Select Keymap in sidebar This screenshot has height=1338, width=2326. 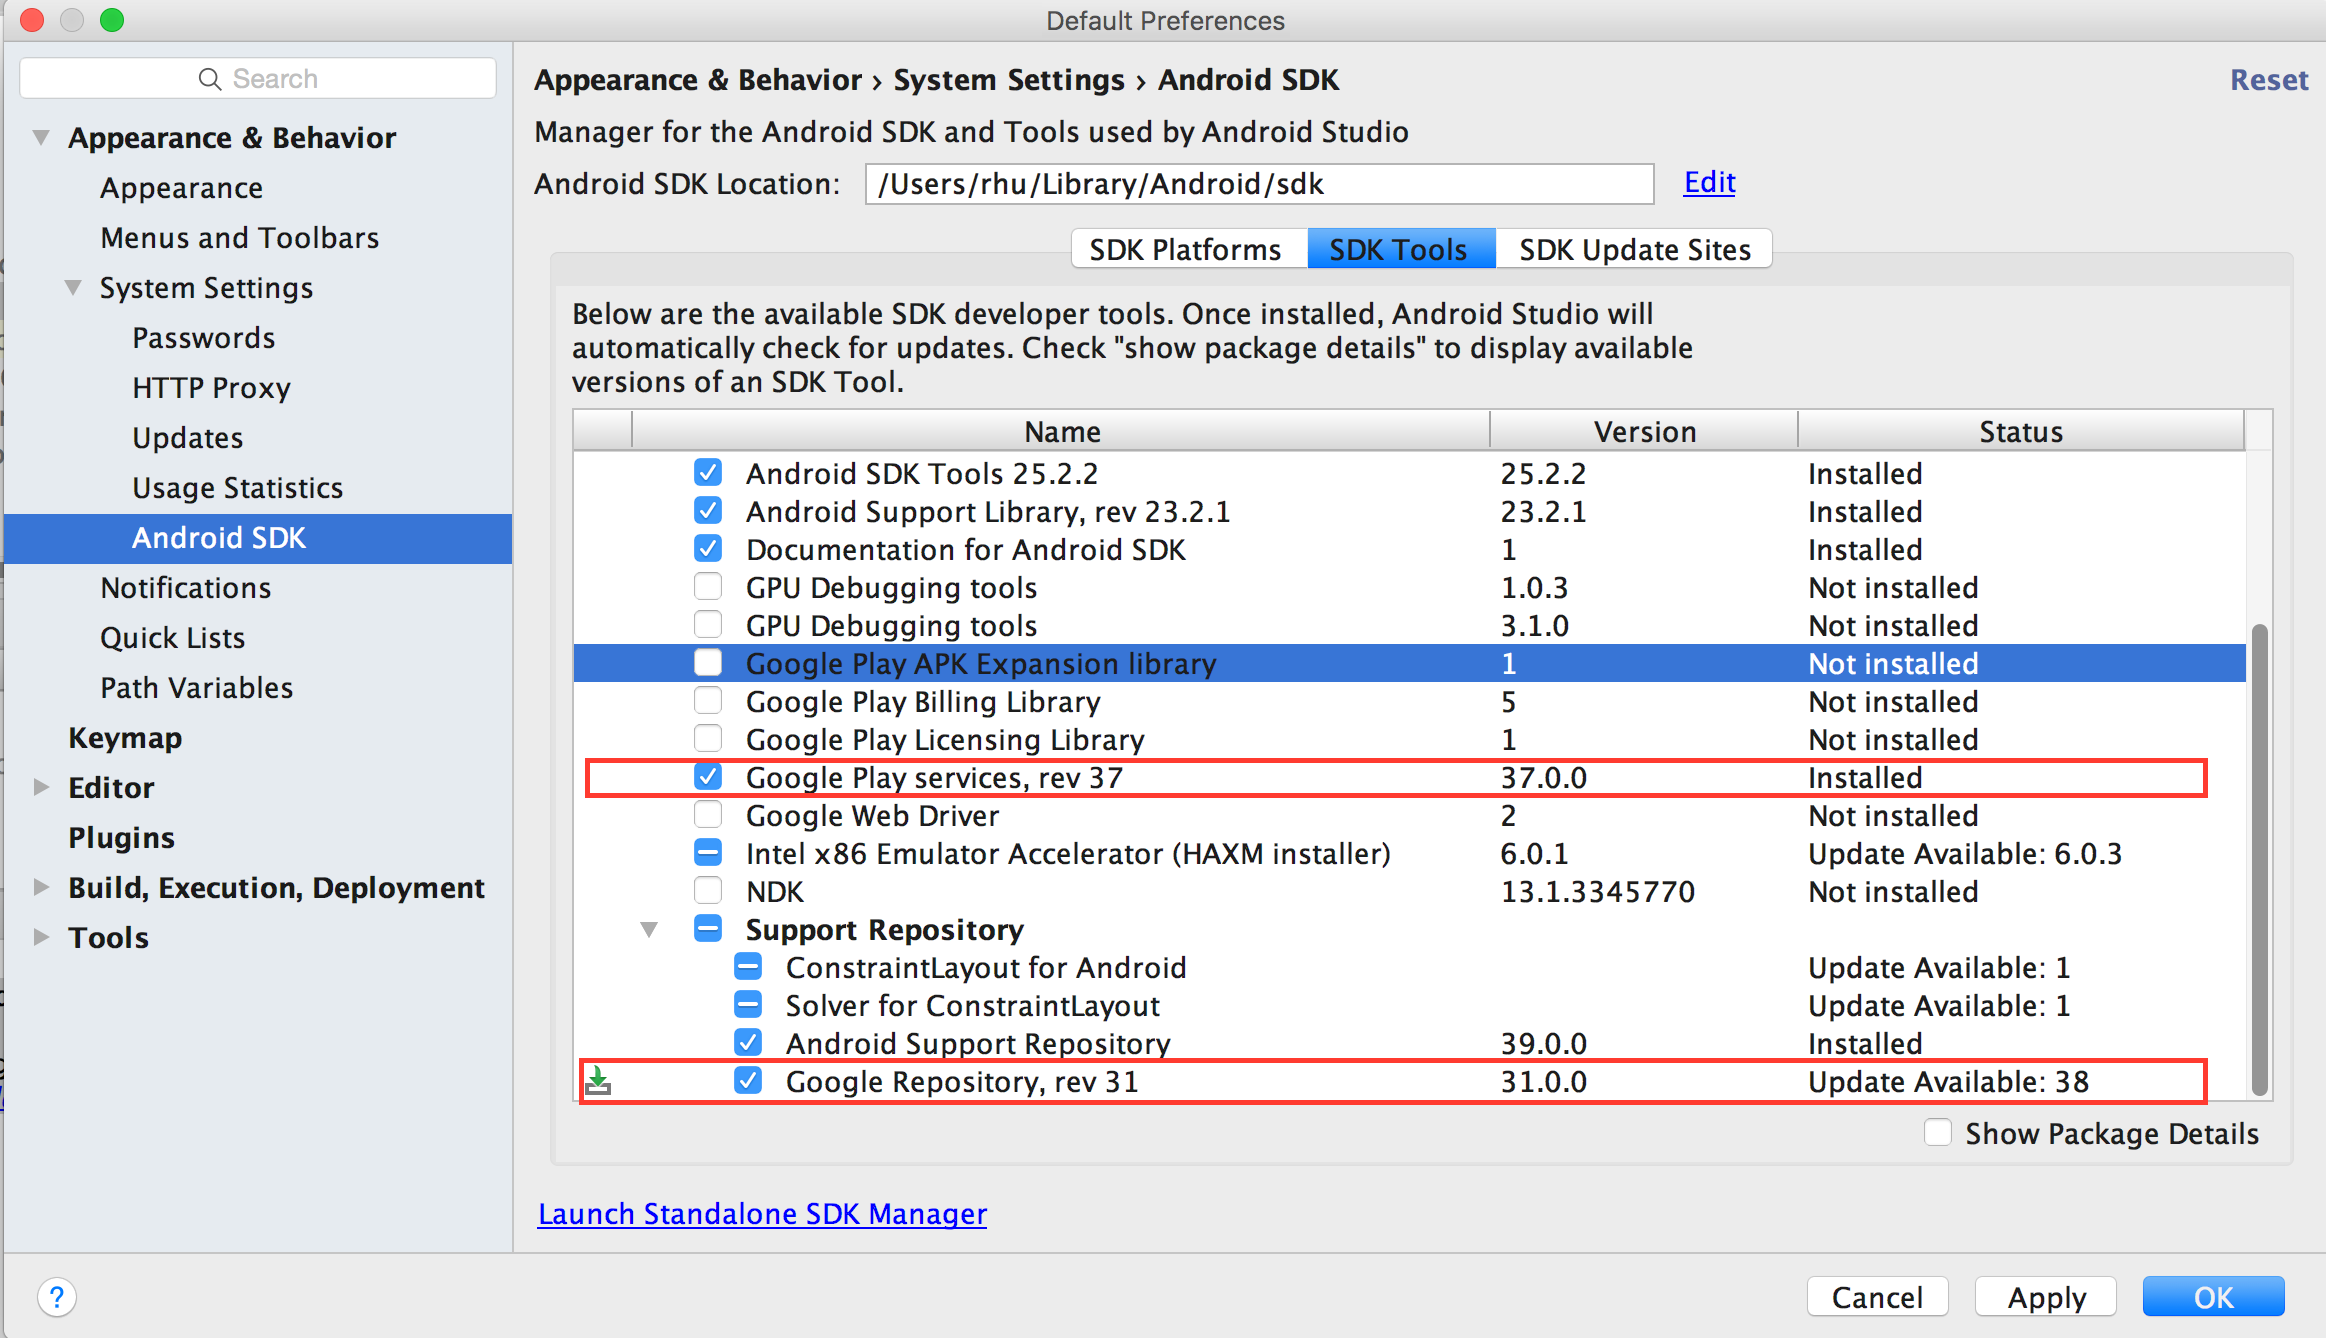(x=125, y=738)
